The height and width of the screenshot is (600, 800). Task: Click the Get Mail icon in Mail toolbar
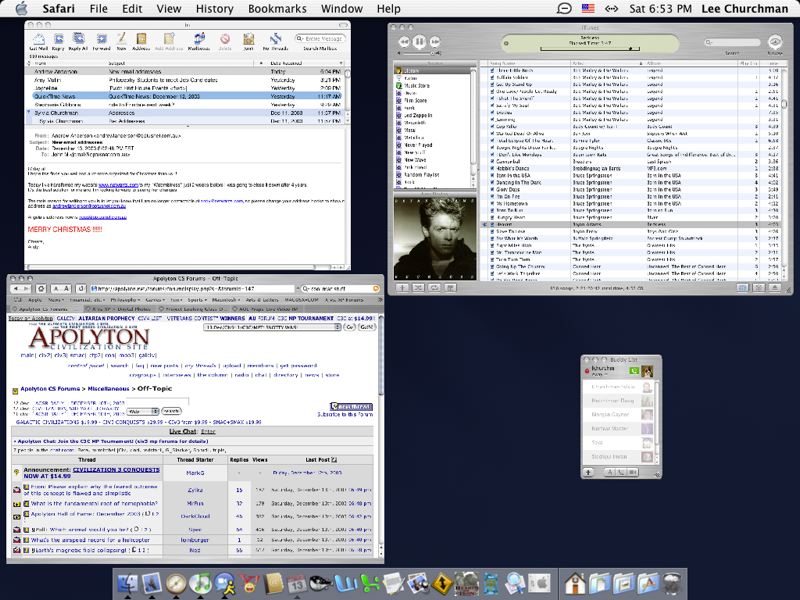point(38,41)
